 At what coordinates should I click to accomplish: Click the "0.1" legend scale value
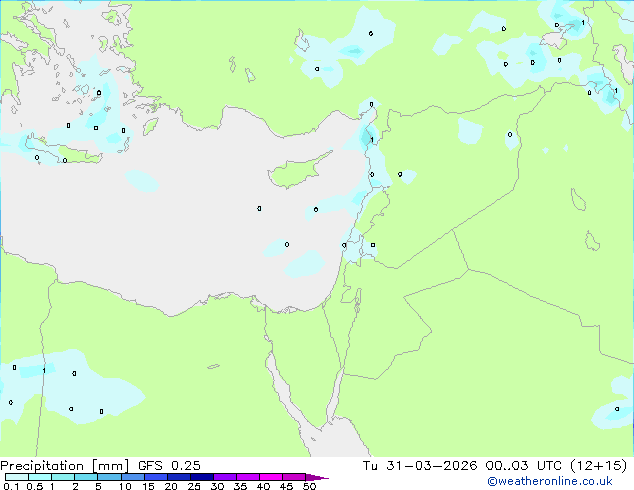[x=11, y=486]
